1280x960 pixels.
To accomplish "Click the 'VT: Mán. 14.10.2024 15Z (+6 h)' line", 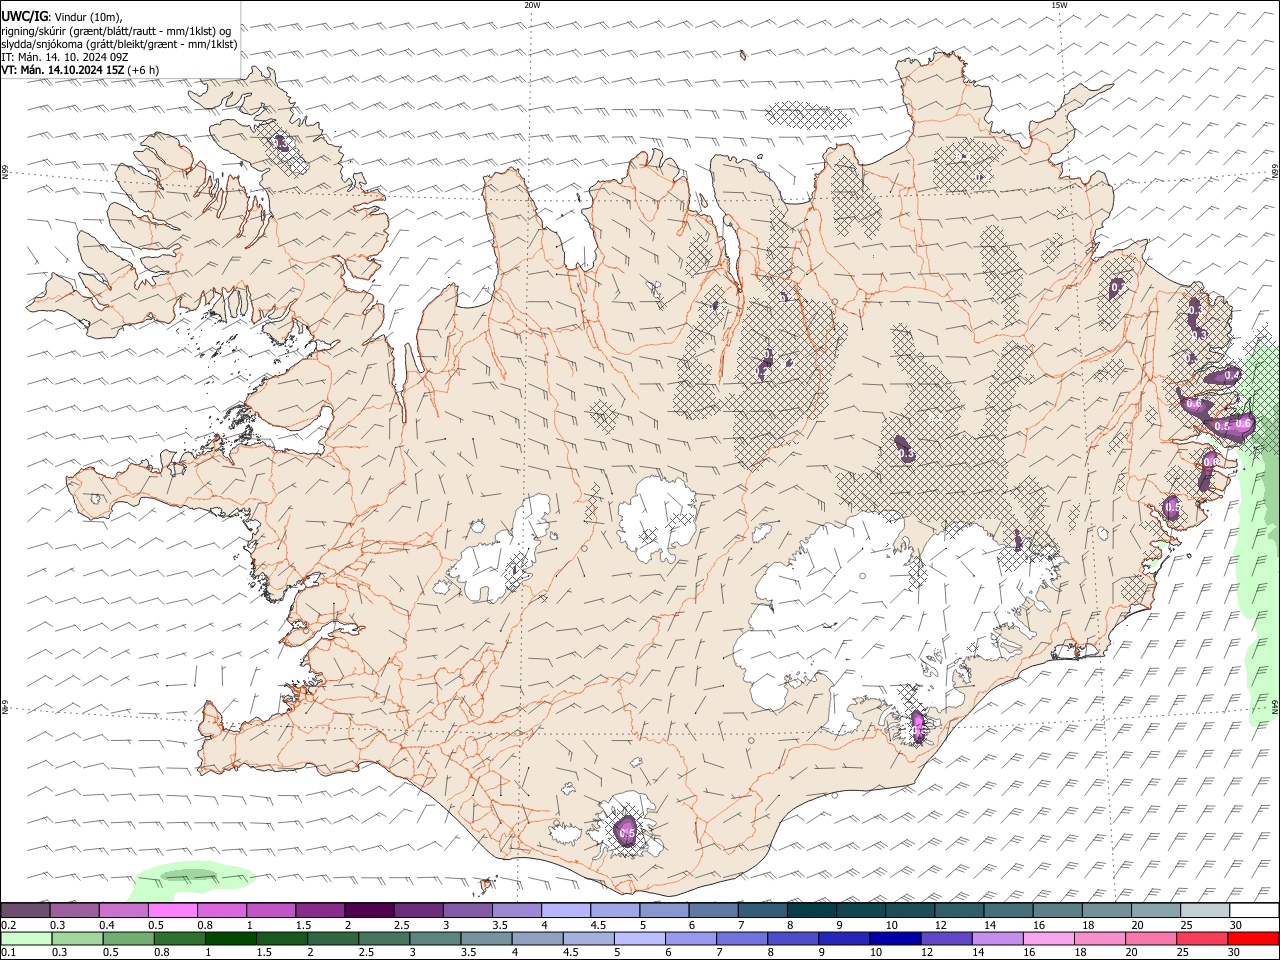I will click(x=80, y=70).
